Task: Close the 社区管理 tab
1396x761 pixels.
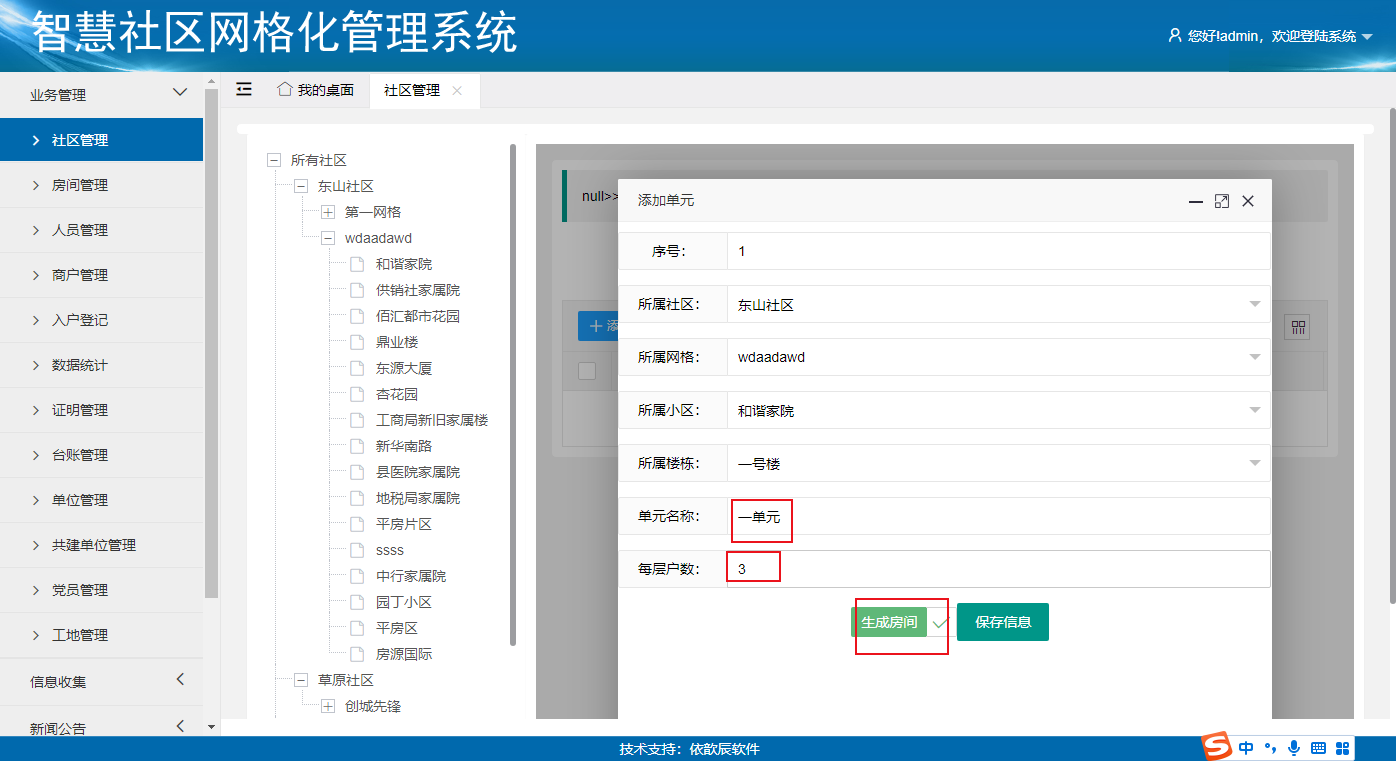Action: [x=457, y=90]
